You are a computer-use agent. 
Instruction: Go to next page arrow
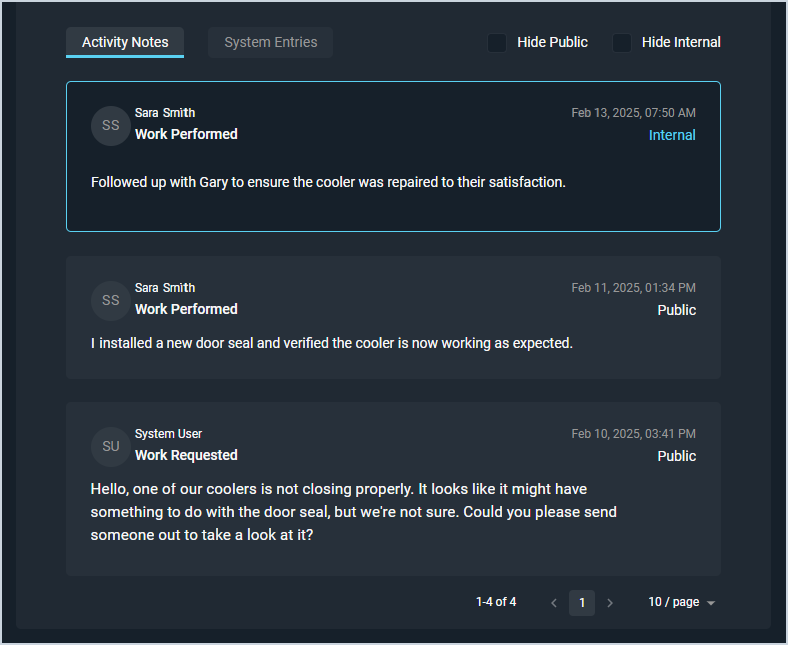610,603
